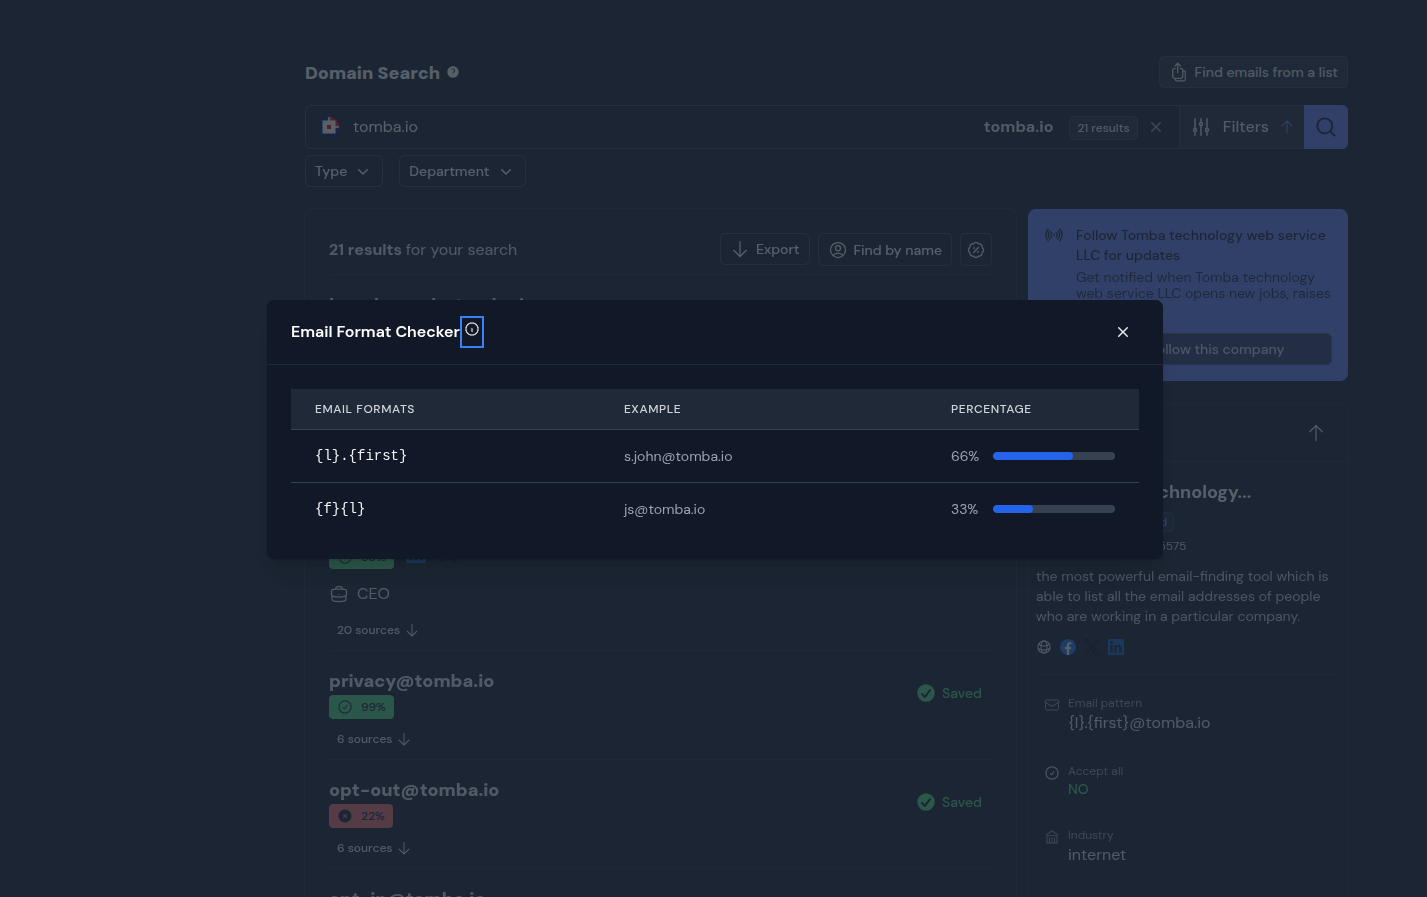Close the Email Format Checker dialog
The height and width of the screenshot is (897, 1427).
tap(1123, 332)
